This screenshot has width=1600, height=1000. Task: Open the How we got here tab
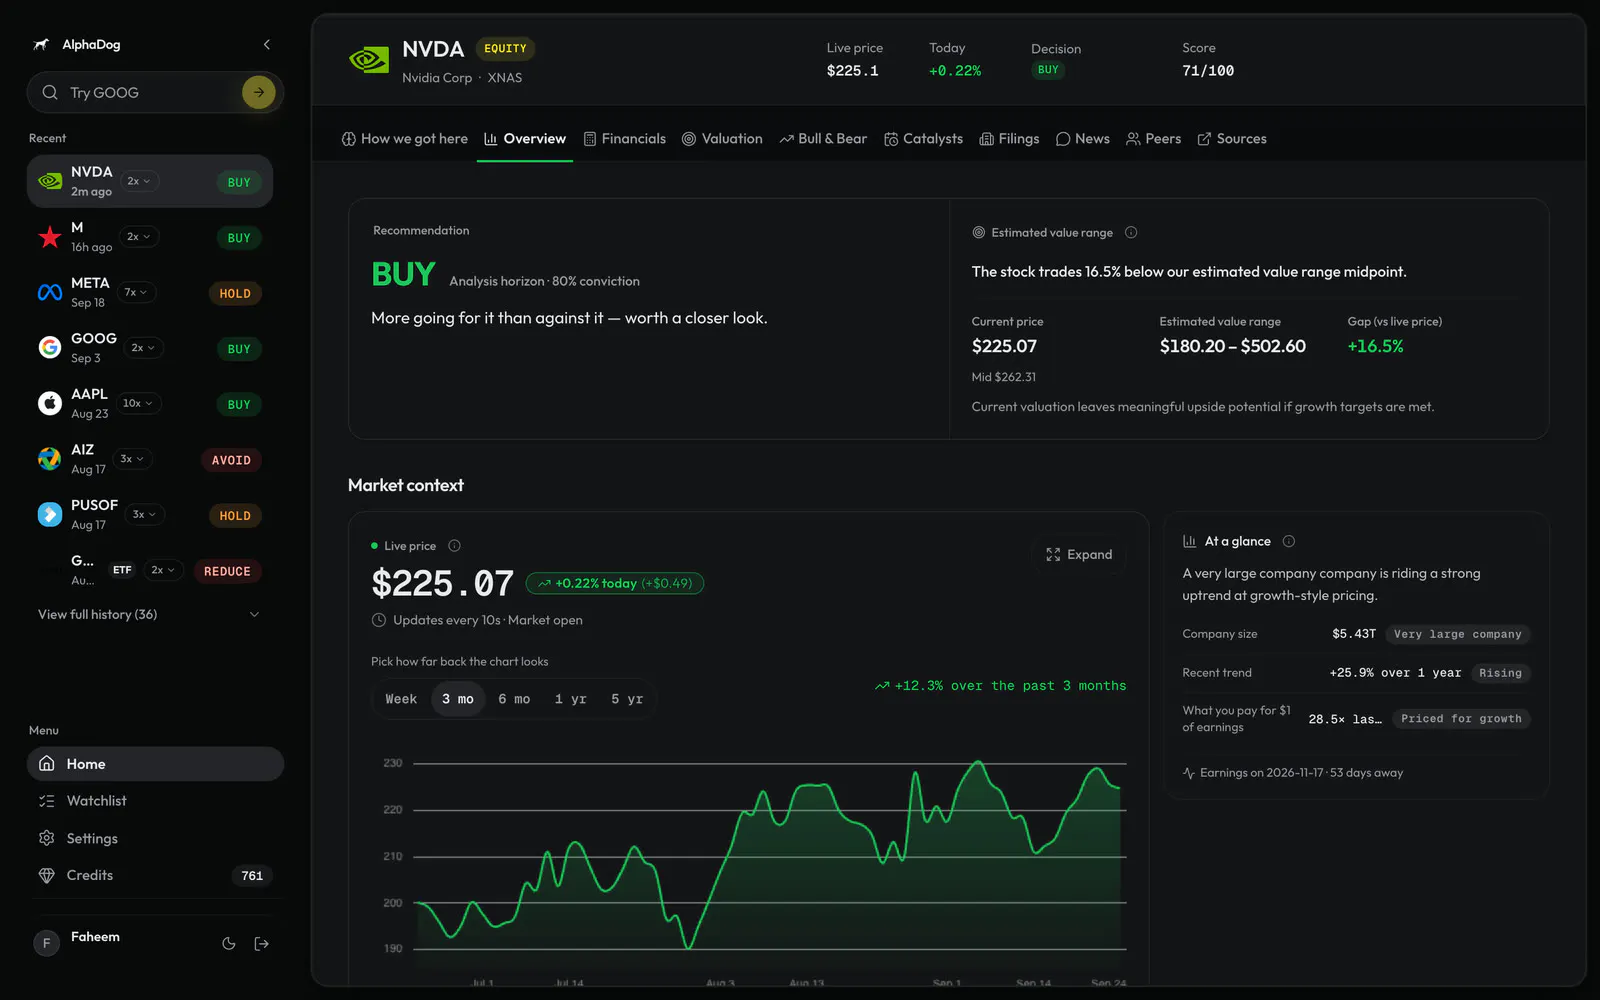[405, 139]
